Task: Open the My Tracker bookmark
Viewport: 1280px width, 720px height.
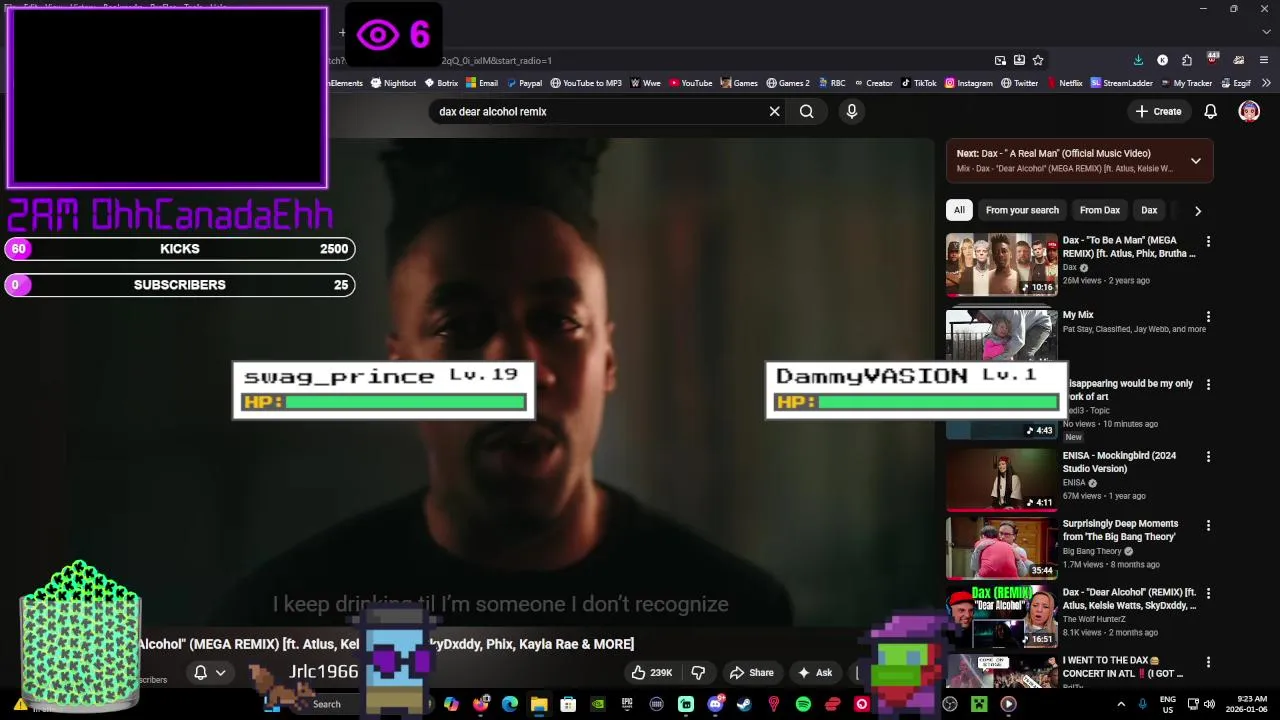Action: 1187,83
